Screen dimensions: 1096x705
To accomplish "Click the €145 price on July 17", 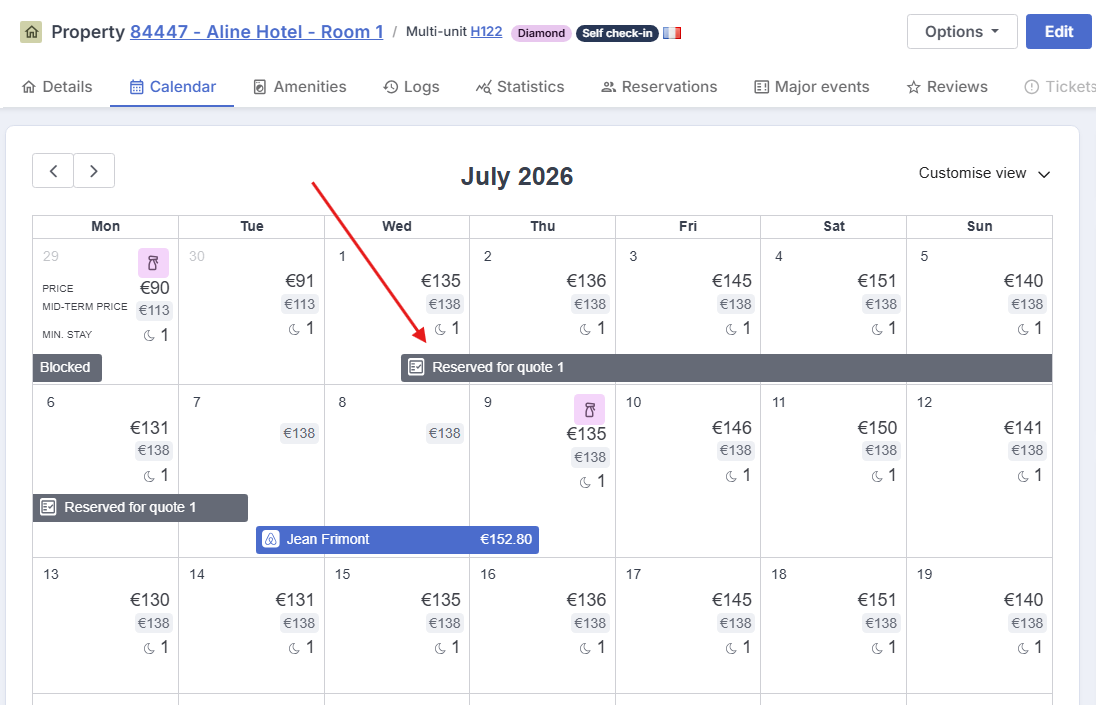I will pyautogui.click(x=731, y=599).
